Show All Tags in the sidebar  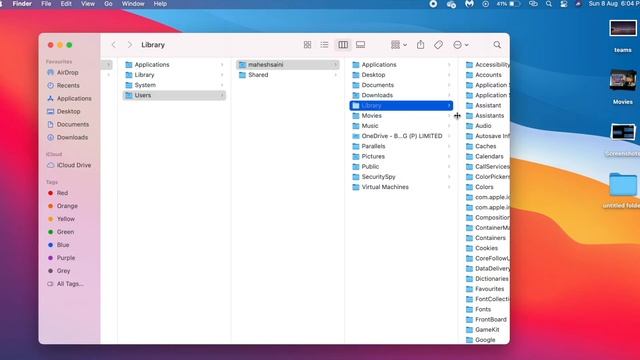(x=65, y=284)
